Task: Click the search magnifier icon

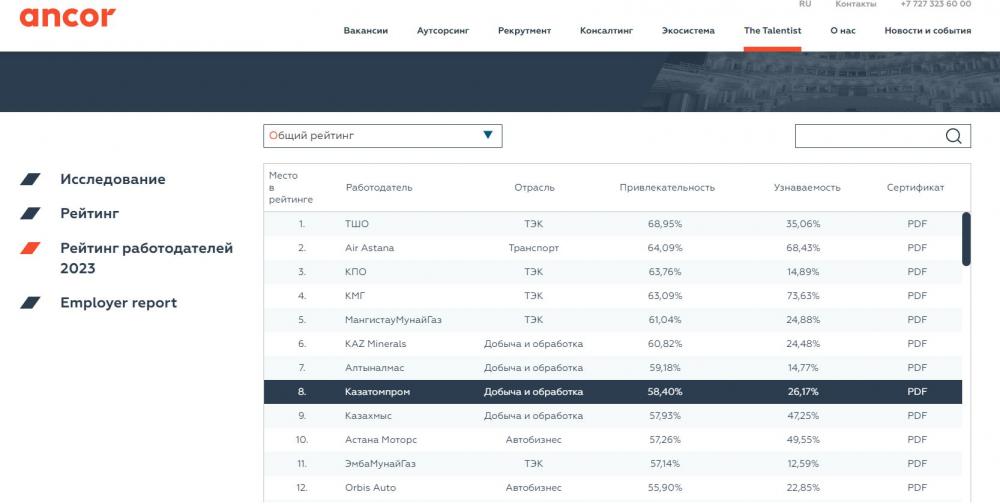Action: pyautogui.click(x=953, y=137)
